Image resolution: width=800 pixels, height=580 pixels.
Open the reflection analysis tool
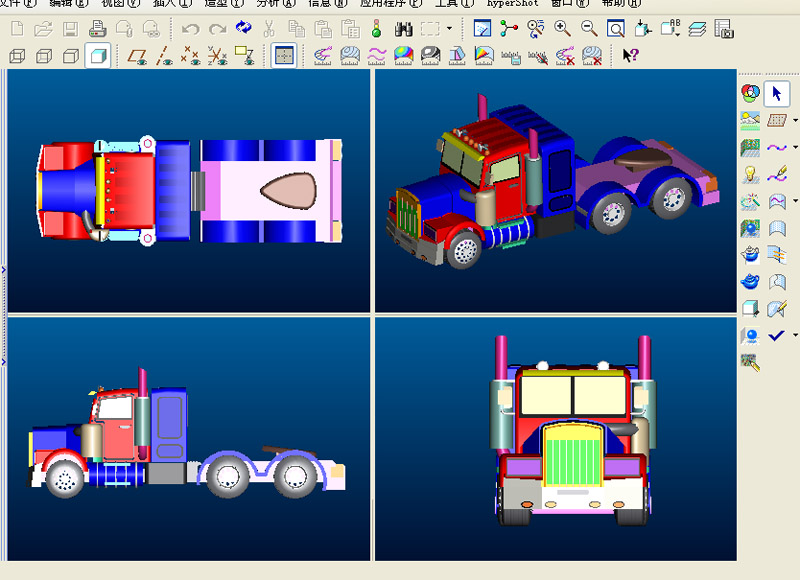pos(431,55)
